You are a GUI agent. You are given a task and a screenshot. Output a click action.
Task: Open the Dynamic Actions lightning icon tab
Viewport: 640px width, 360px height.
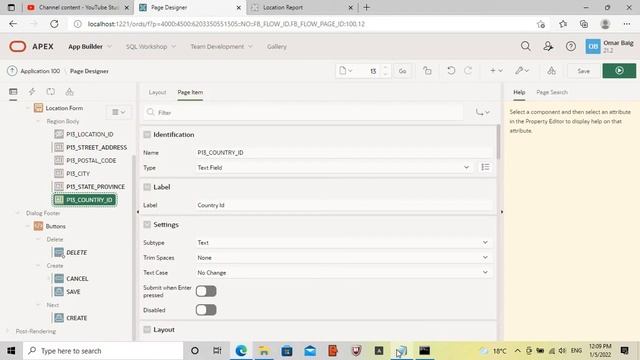pyautogui.click(x=32, y=92)
